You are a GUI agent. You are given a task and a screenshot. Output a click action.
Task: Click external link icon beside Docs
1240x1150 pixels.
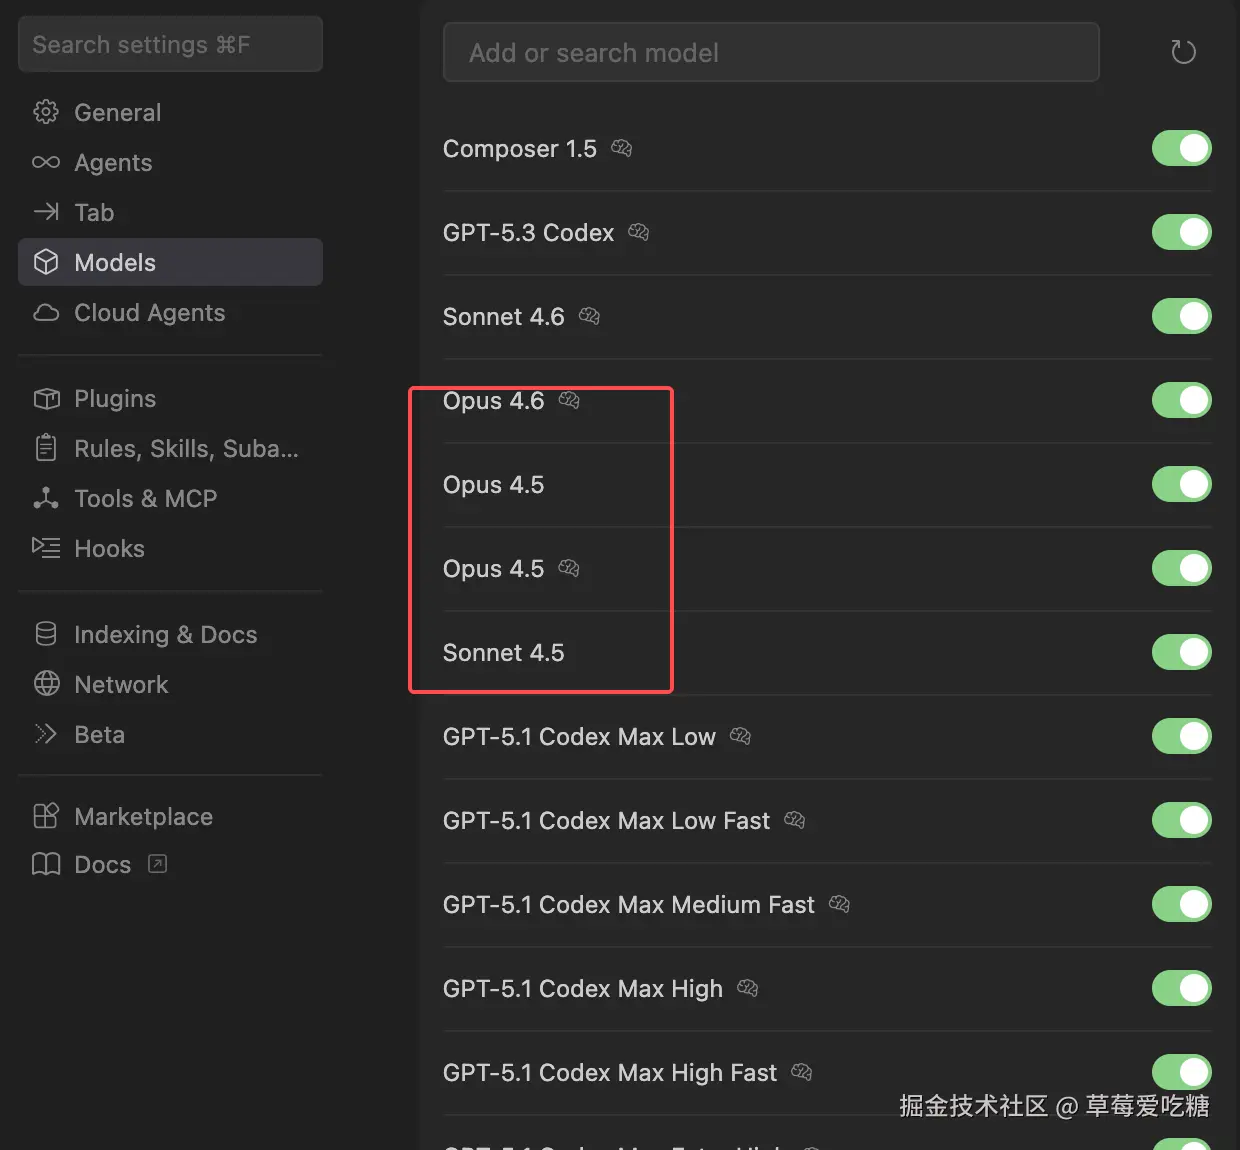click(x=157, y=864)
